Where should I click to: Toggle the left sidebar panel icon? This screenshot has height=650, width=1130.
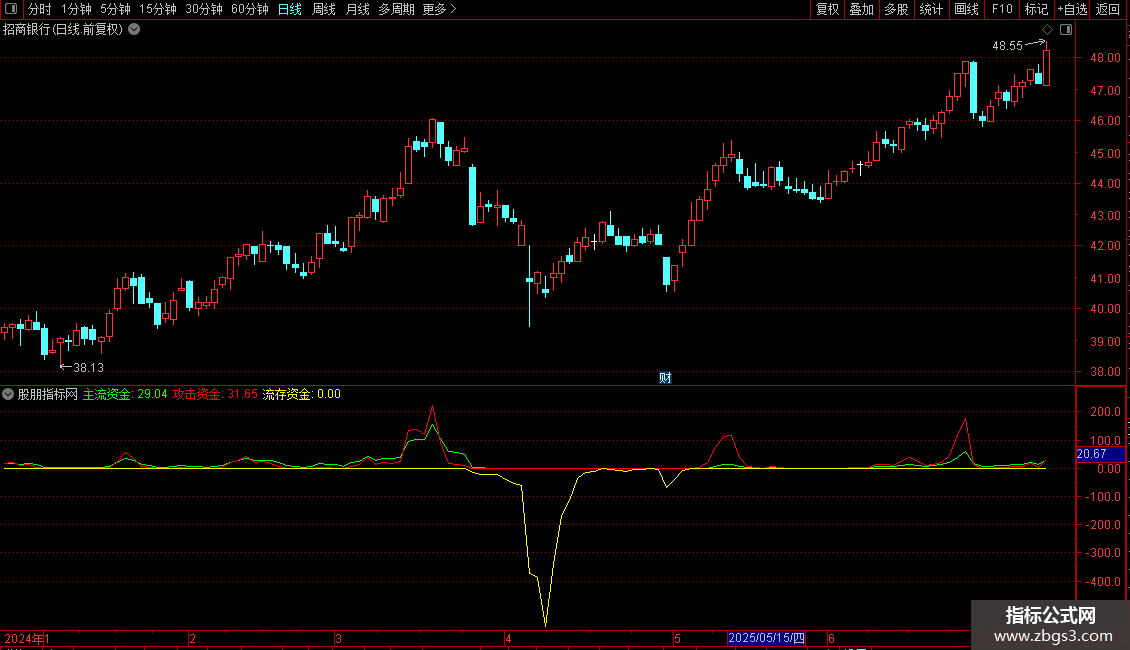click(x=11, y=9)
